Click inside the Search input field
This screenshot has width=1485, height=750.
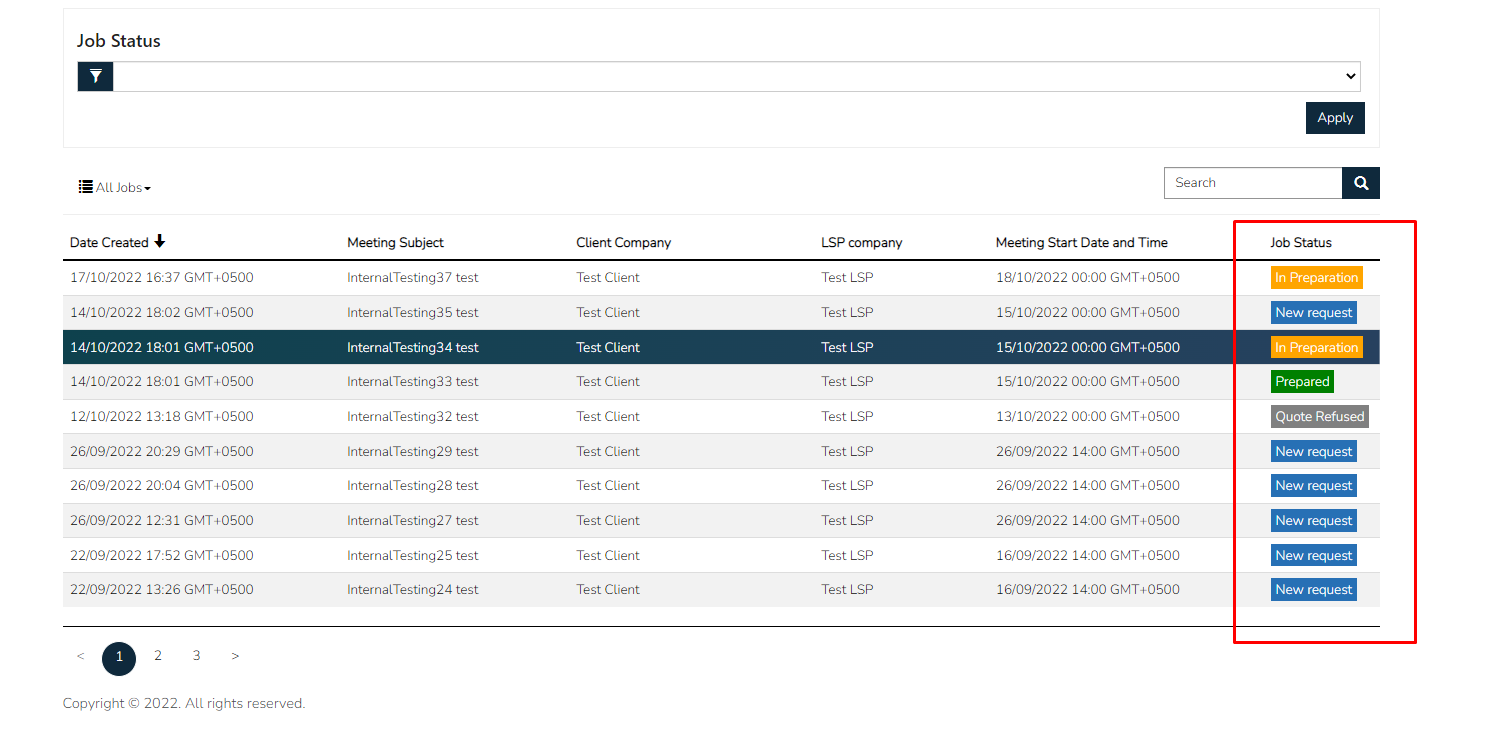point(1253,183)
